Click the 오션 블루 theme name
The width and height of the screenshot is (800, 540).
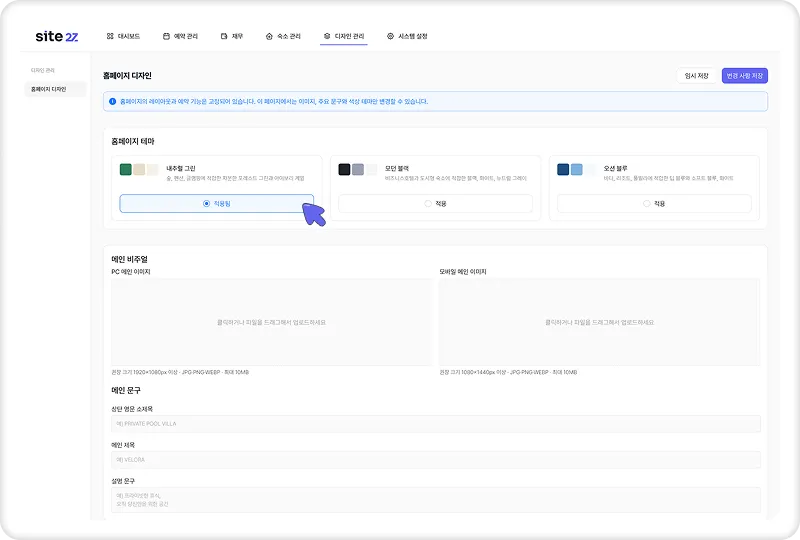616,168
